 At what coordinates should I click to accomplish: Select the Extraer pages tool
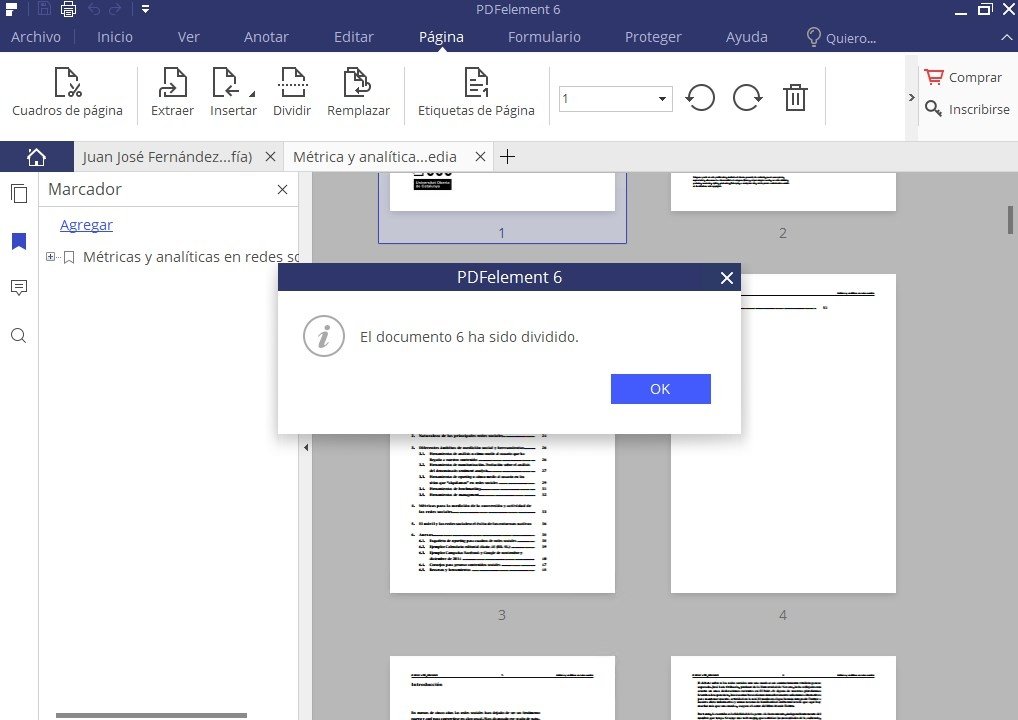tap(172, 93)
